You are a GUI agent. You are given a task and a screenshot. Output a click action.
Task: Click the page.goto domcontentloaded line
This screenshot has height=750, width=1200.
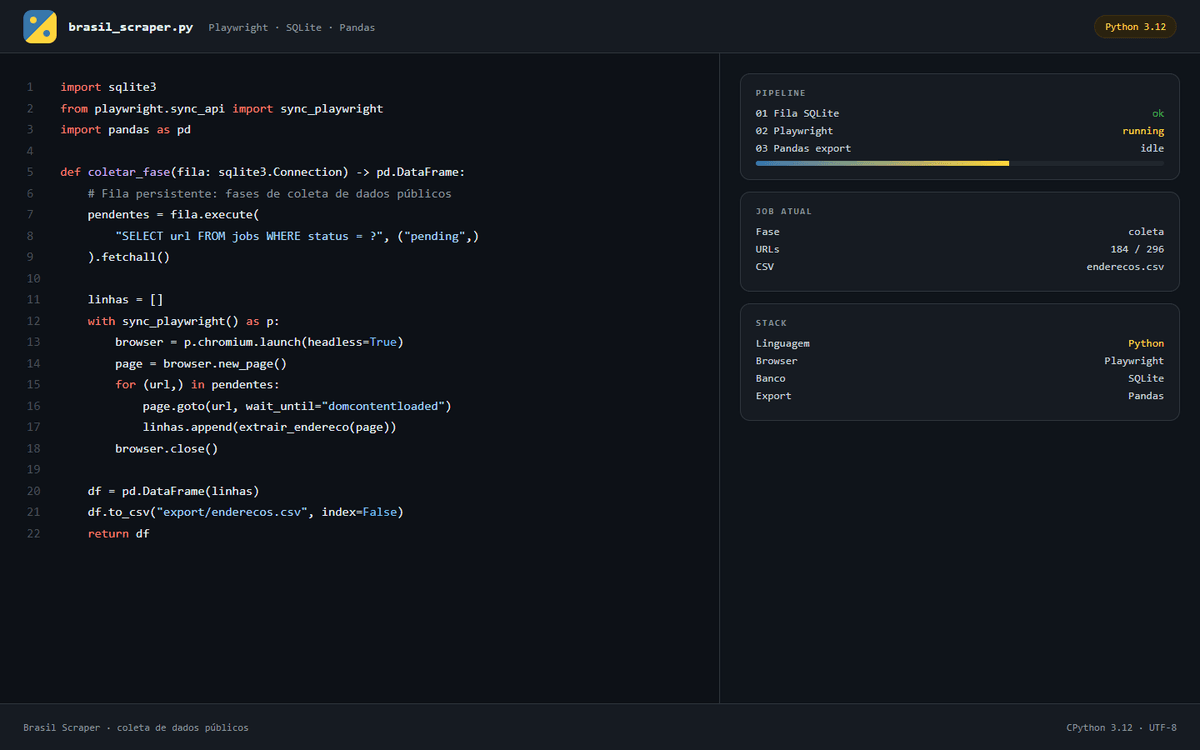(x=298, y=406)
